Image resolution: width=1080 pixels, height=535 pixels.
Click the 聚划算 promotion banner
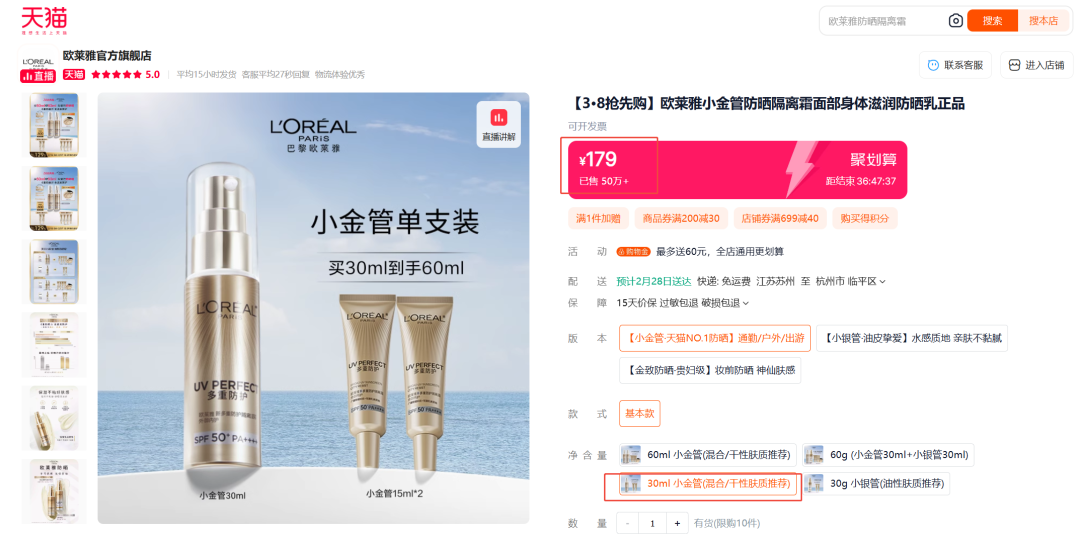[737, 170]
